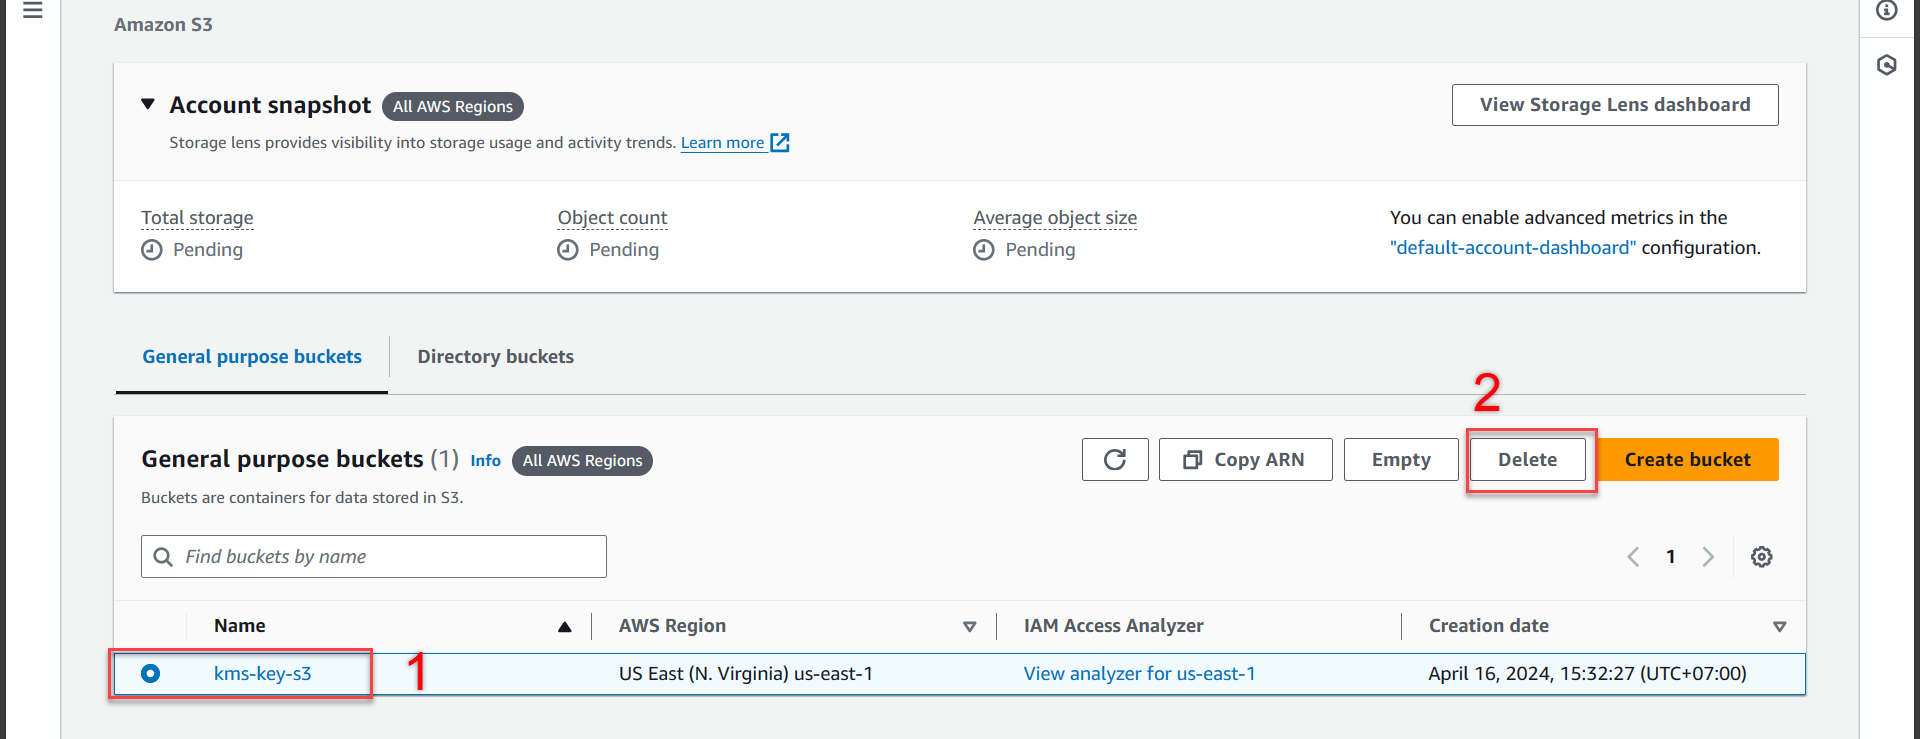Go to previous page of buckets
Viewport: 1920px width, 739px height.
(x=1633, y=557)
